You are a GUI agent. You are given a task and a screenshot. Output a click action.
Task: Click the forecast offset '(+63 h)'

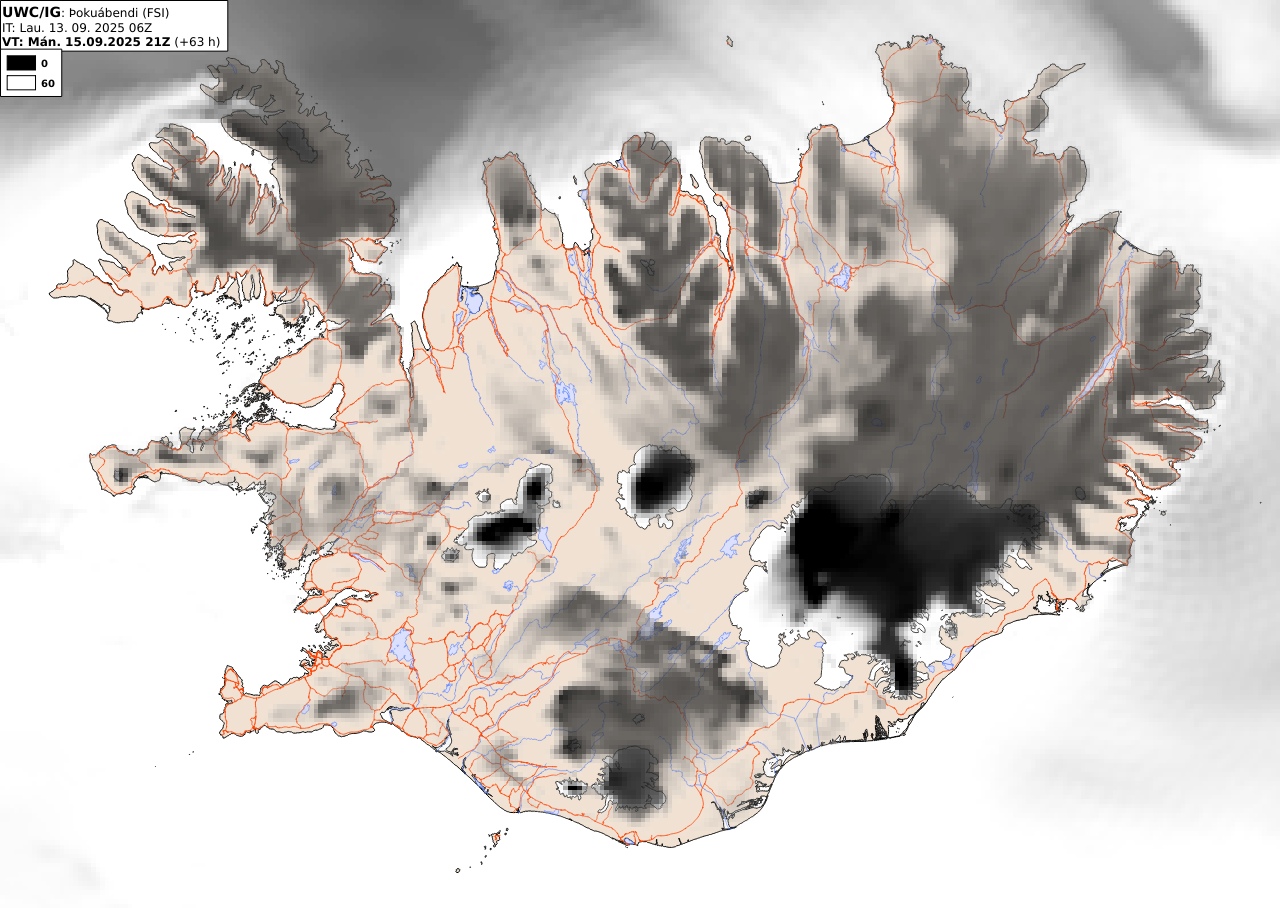tap(197, 42)
